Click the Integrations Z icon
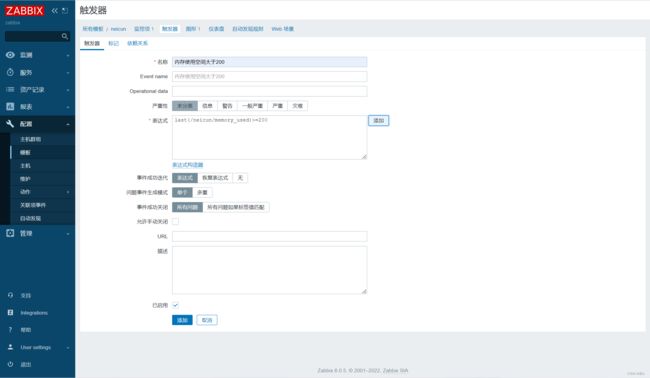The width and height of the screenshot is (650, 378). point(10,313)
